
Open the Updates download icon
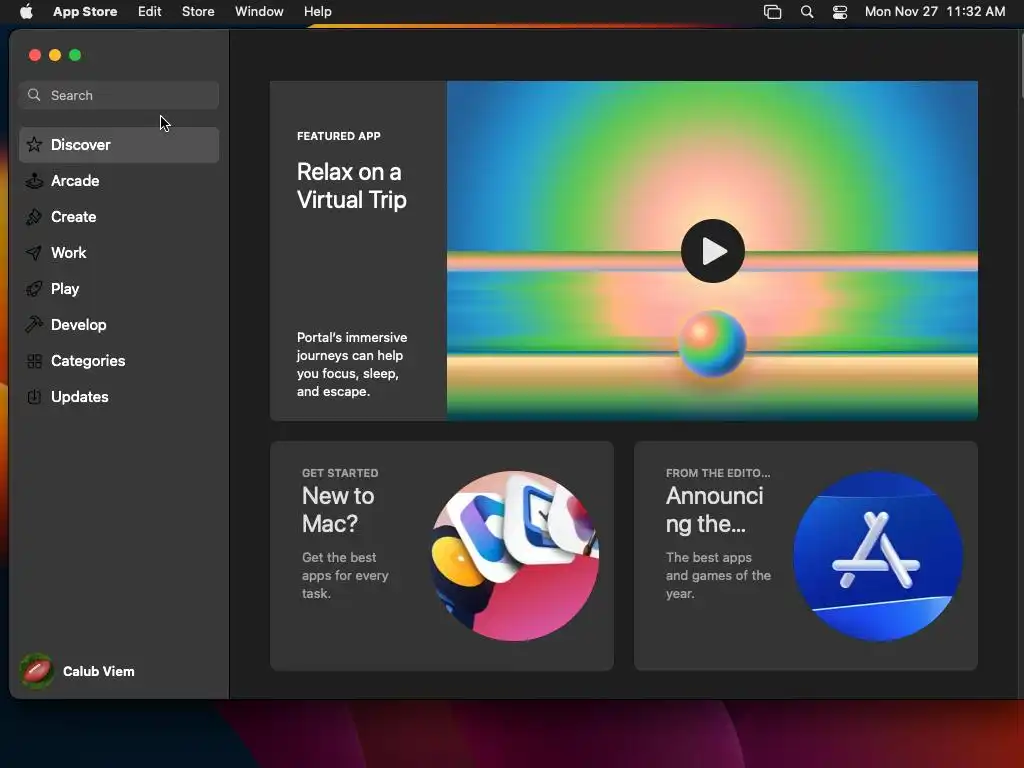34,396
